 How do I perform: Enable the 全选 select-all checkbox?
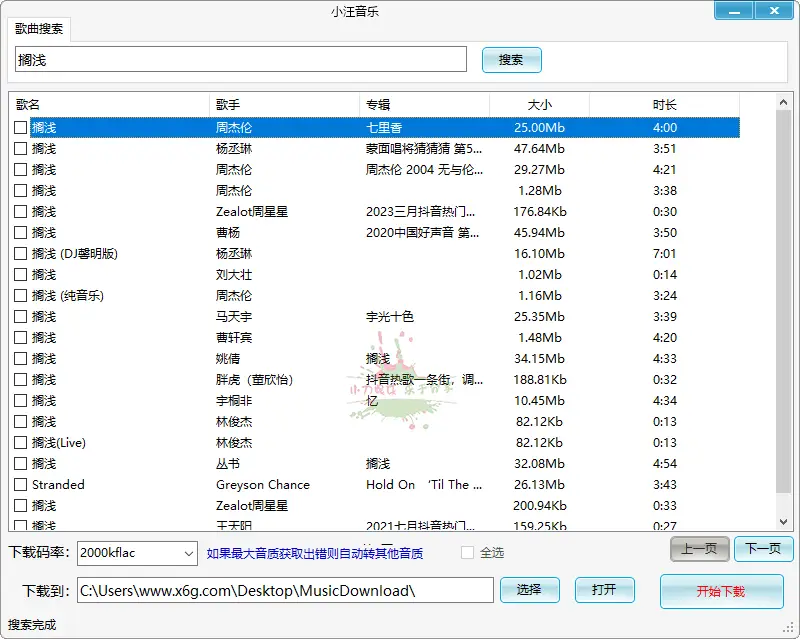(x=466, y=553)
